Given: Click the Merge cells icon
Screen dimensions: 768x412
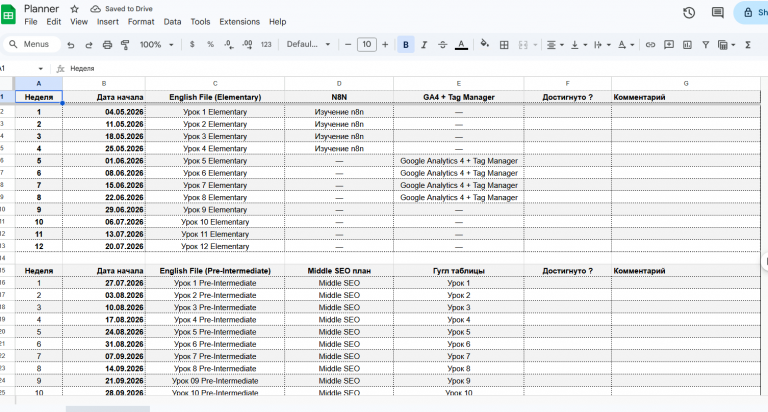Looking at the screenshot, I should pyautogui.click(x=523, y=45).
